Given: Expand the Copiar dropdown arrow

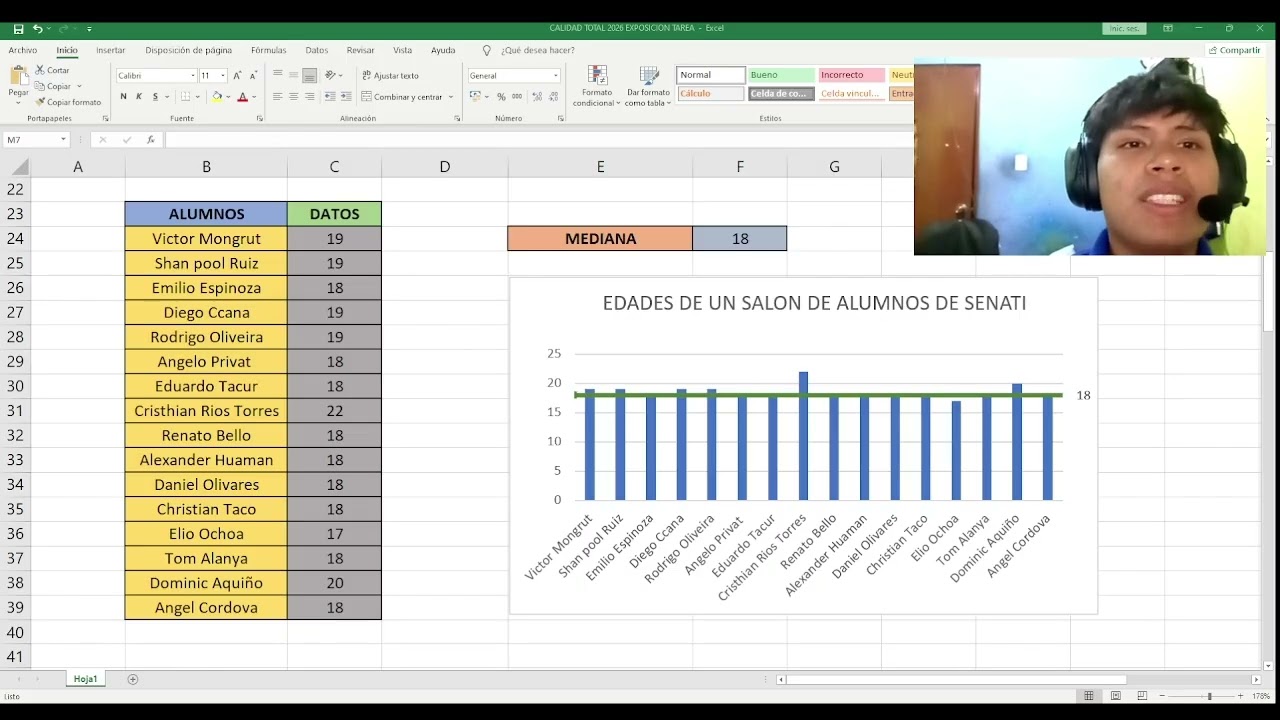Looking at the screenshot, I should [x=79, y=86].
